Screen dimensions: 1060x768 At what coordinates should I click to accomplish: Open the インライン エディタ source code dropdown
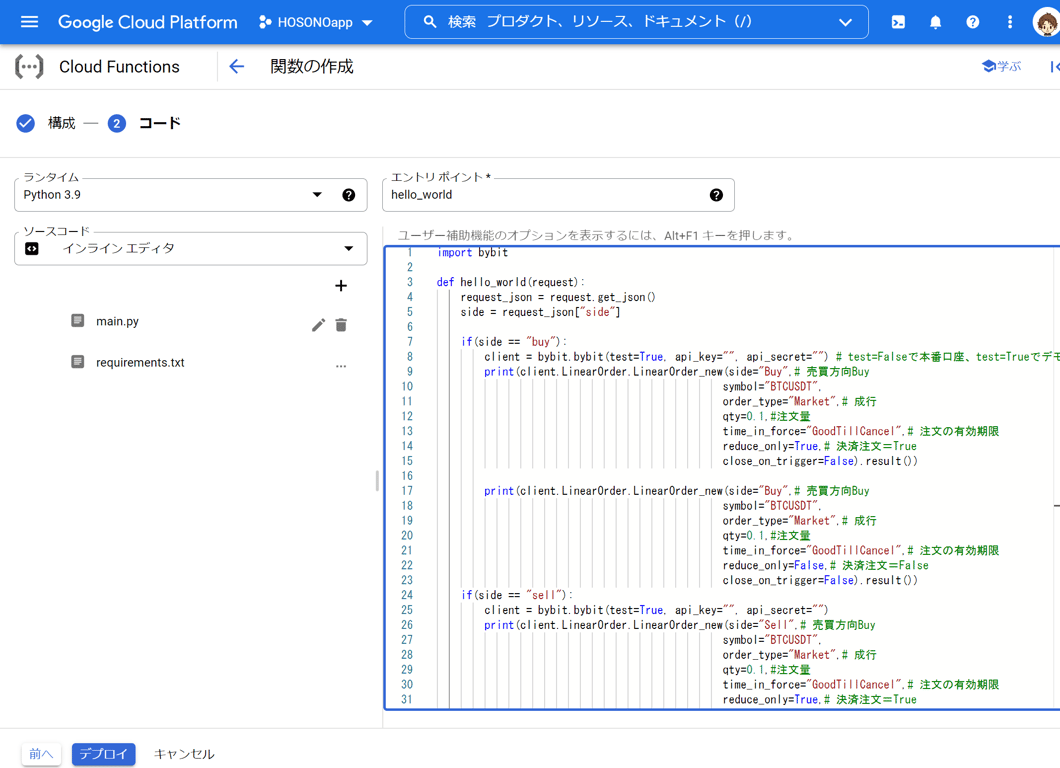pos(190,249)
